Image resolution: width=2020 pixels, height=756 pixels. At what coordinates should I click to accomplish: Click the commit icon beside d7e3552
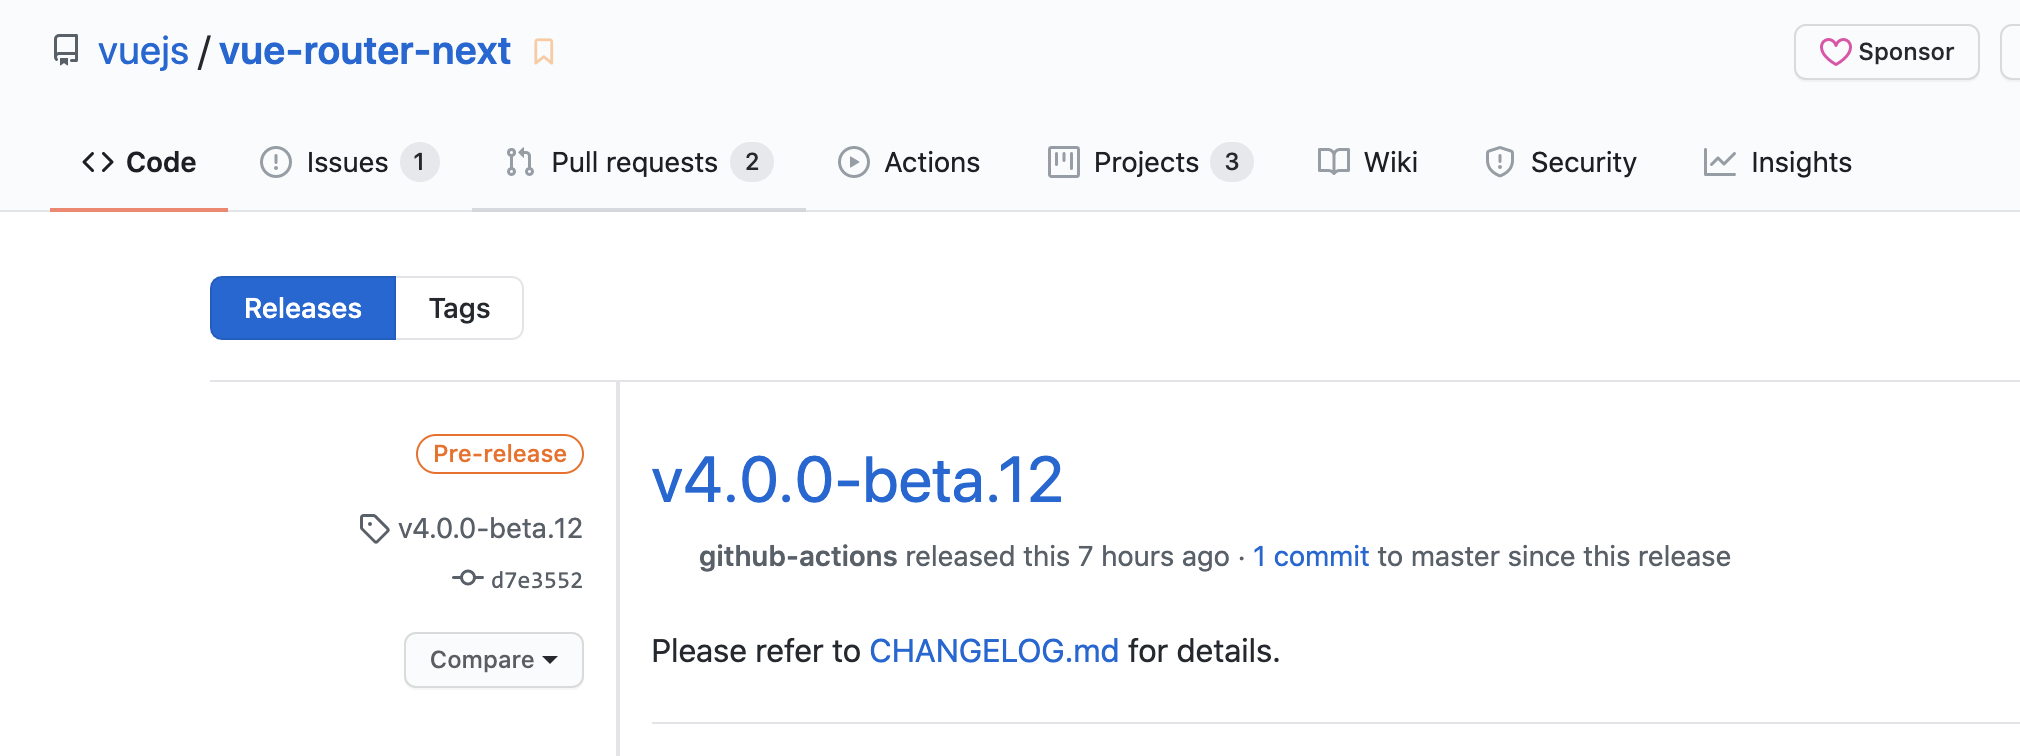pyautogui.click(x=467, y=578)
